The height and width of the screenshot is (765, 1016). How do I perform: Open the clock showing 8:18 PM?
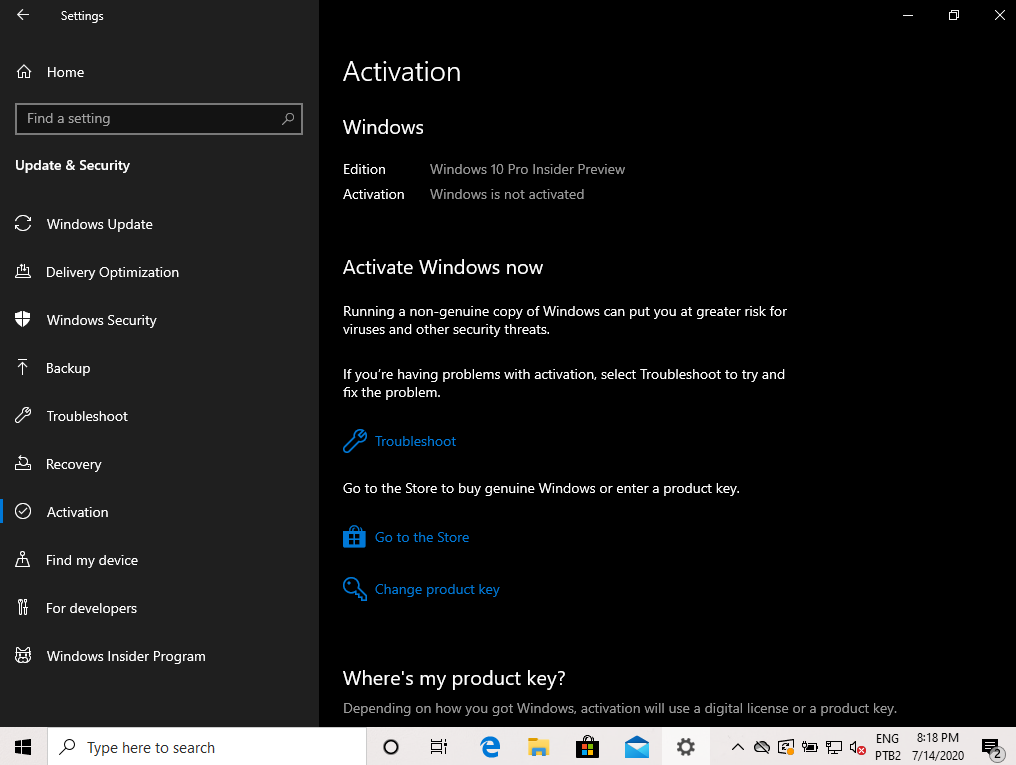coord(938,747)
